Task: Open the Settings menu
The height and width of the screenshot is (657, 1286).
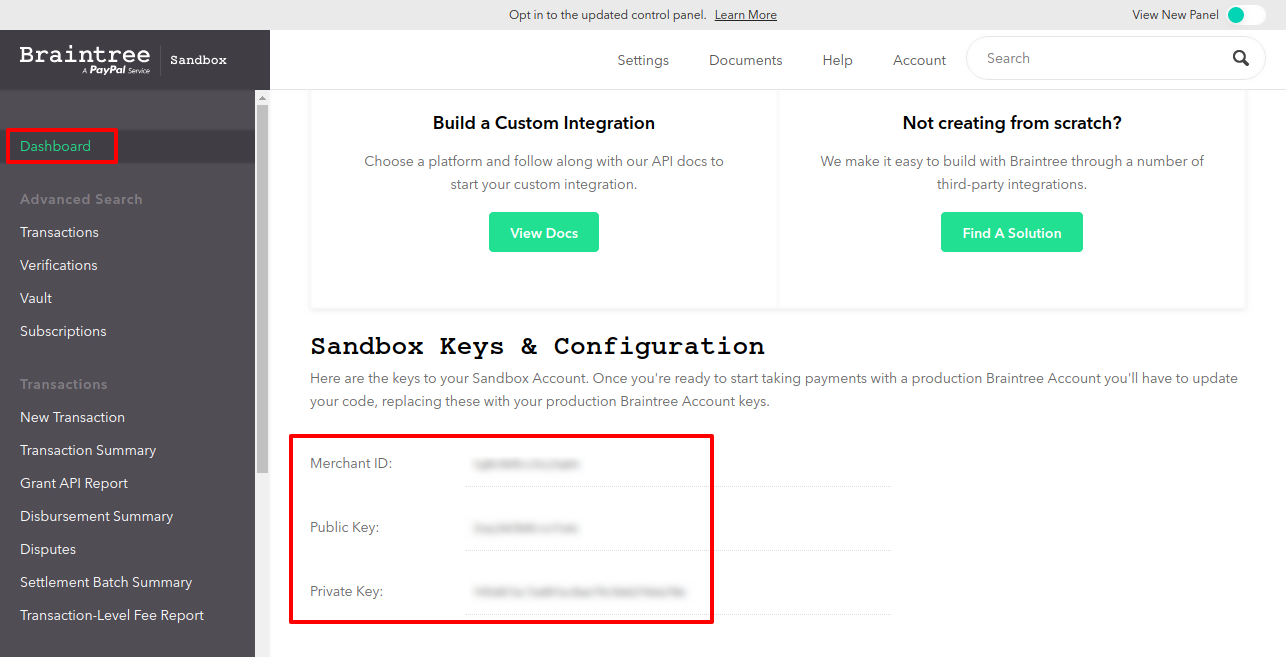Action: 643,60
